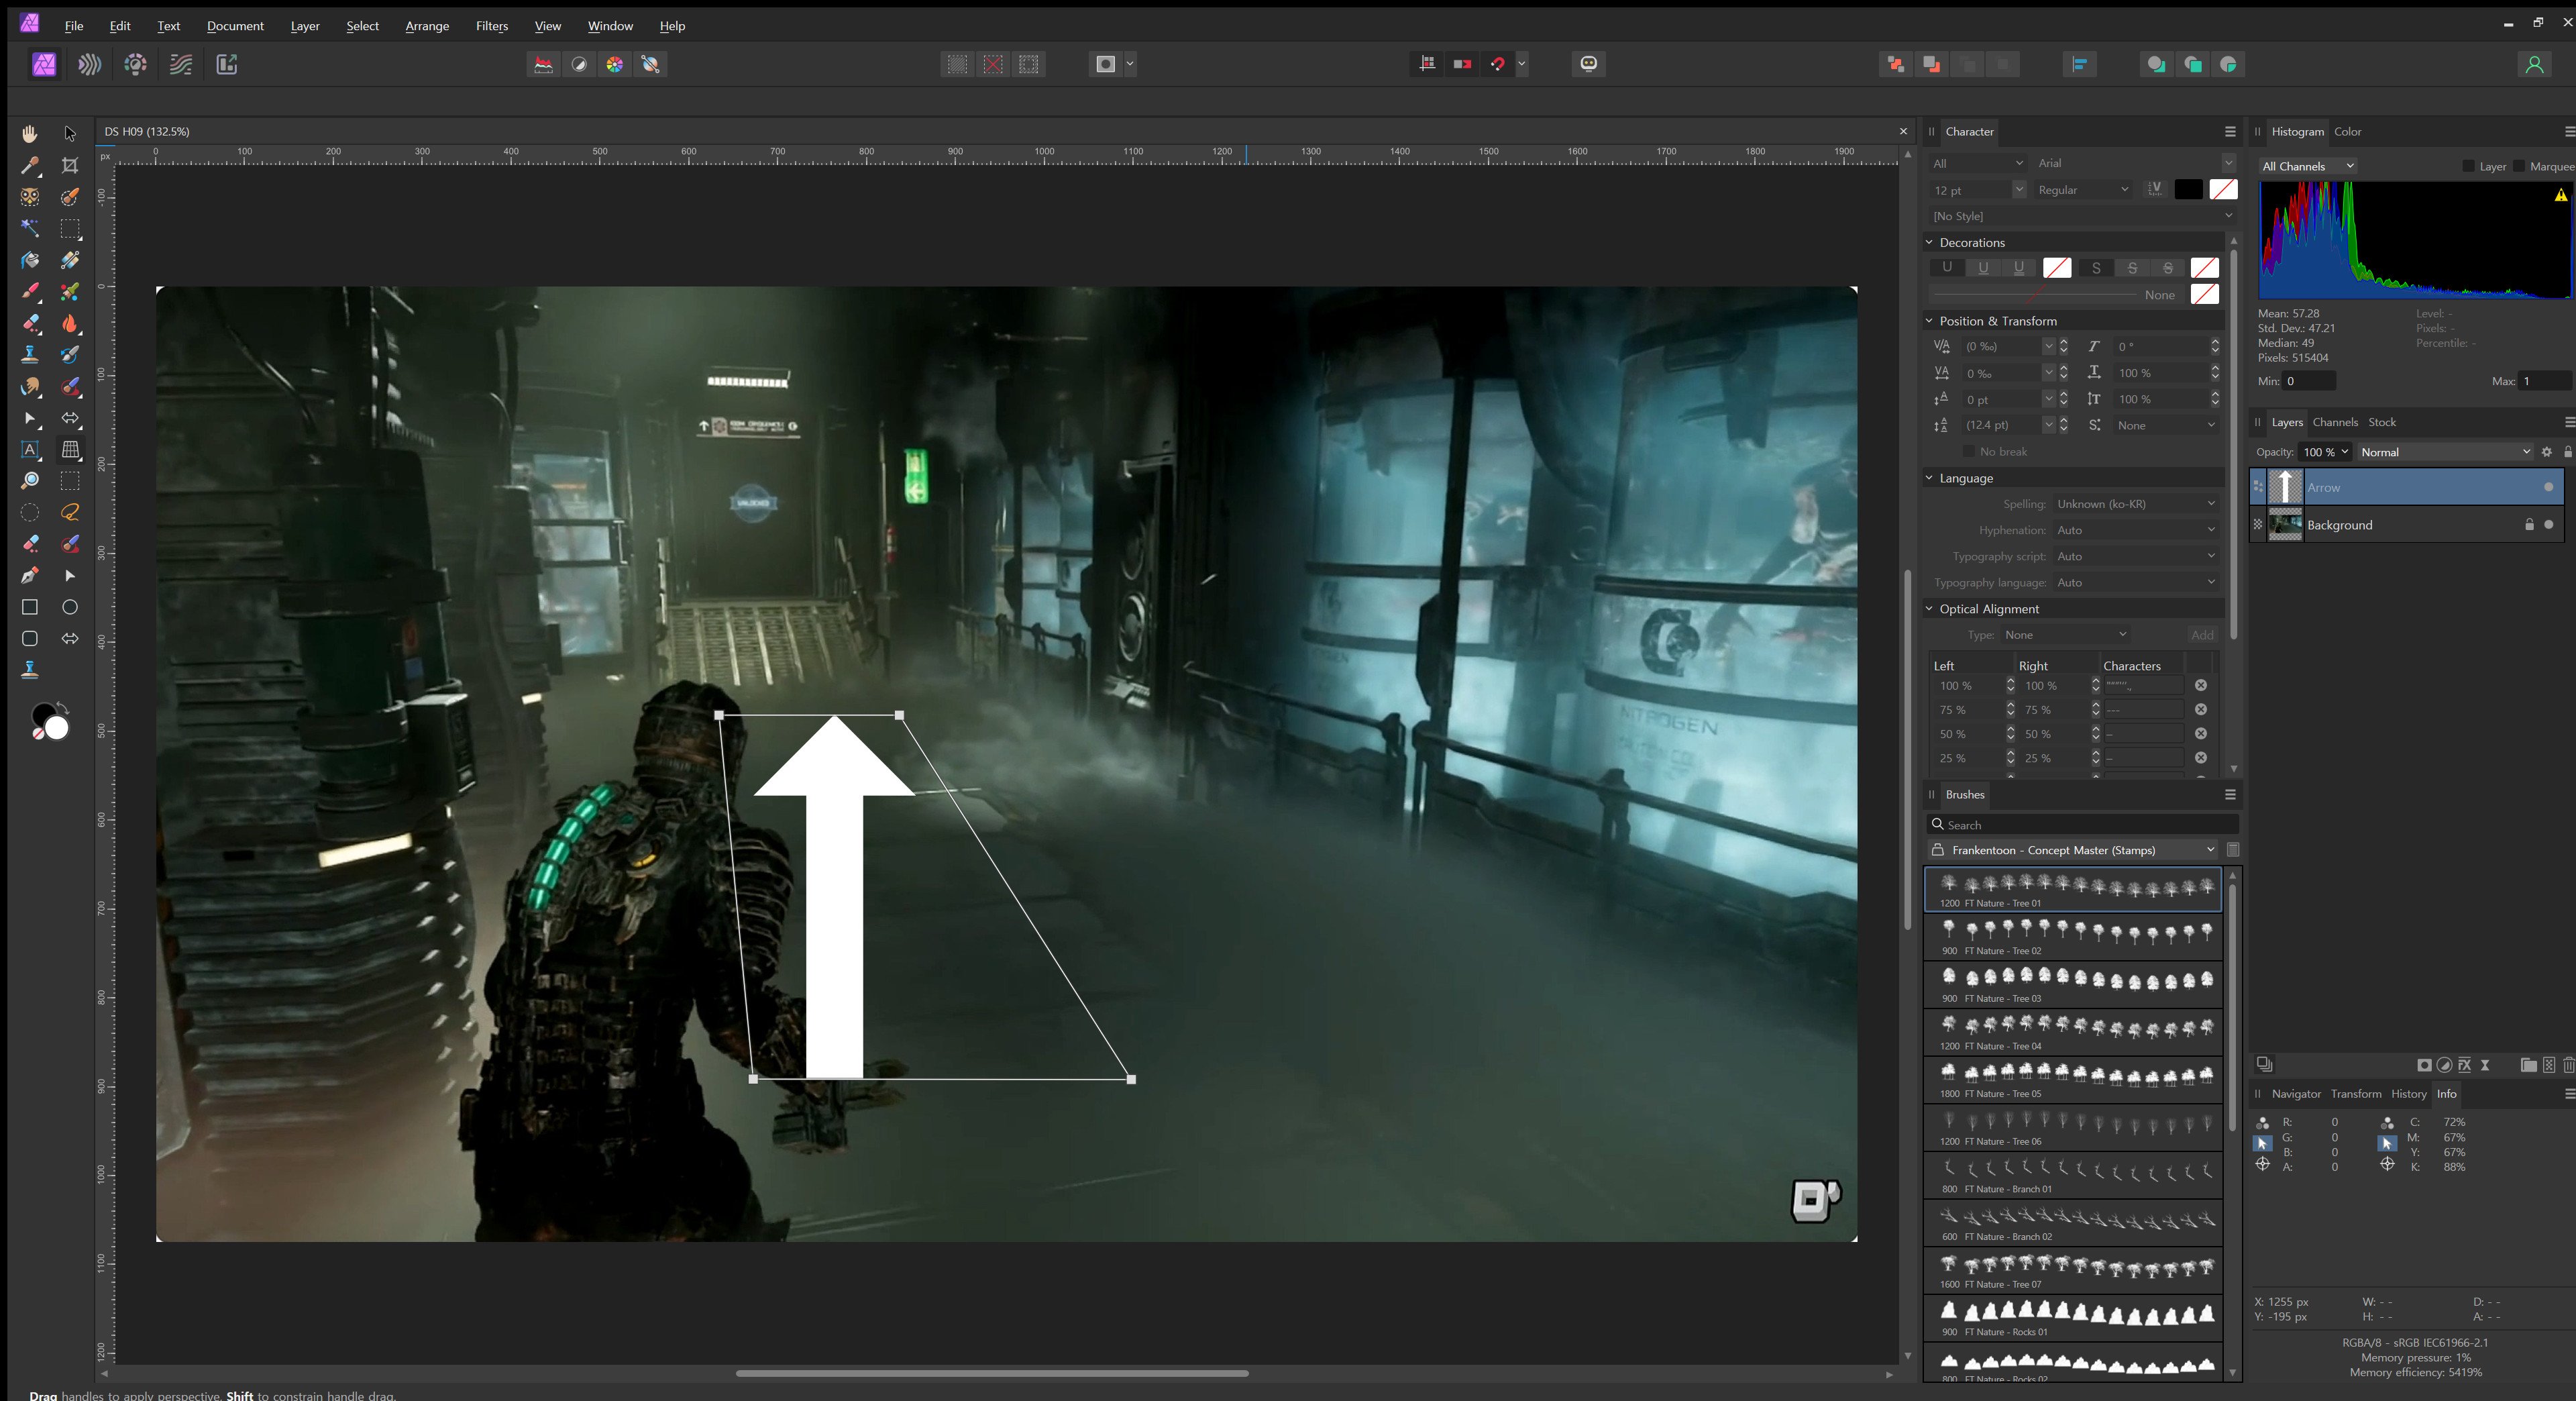The width and height of the screenshot is (2576, 1401).
Task: Open the Character panel hamburger menu
Action: 2230,132
